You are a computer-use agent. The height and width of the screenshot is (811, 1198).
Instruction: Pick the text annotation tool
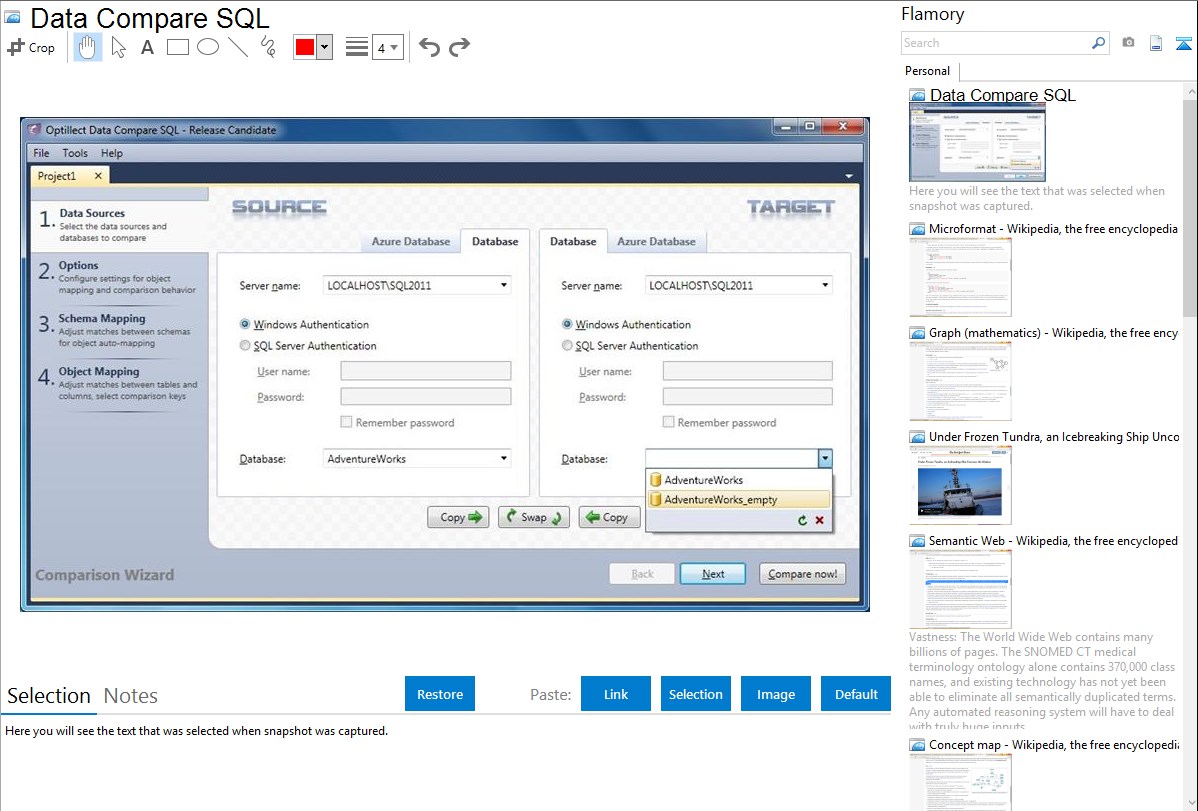[147, 47]
